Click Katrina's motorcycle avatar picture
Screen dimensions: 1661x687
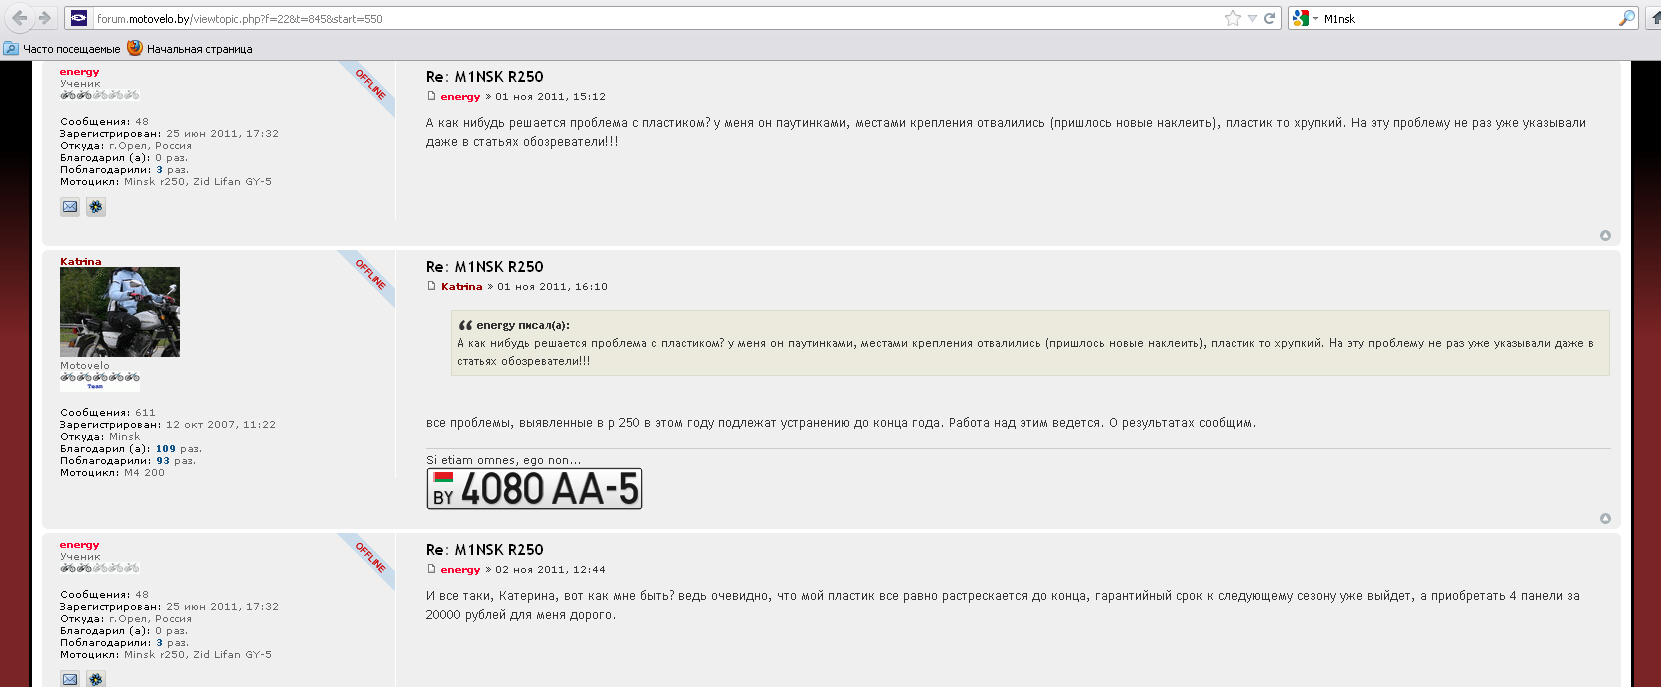[x=120, y=312]
